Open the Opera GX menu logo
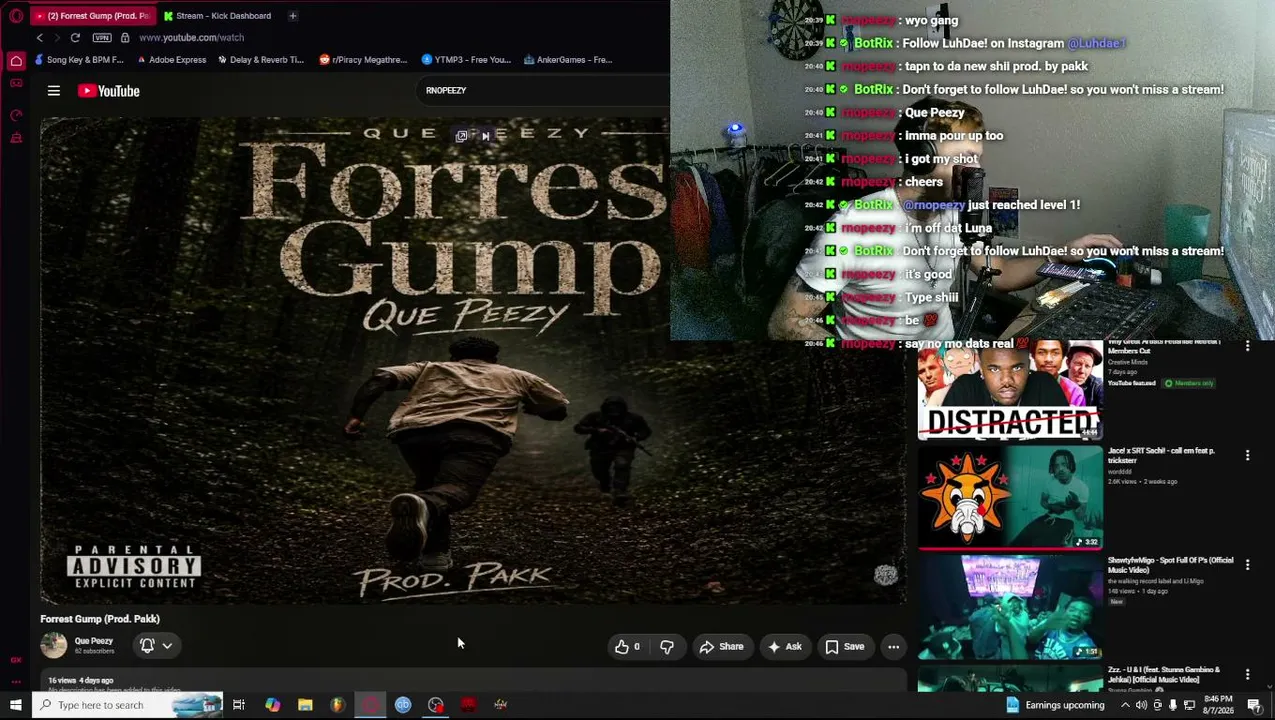The image size is (1275, 720). (x=16, y=16)
